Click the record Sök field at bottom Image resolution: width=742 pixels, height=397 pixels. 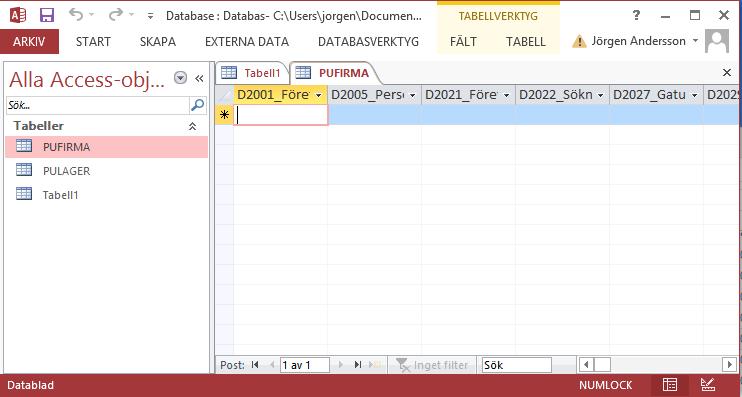pyautogui.click(x=517, y=365)
